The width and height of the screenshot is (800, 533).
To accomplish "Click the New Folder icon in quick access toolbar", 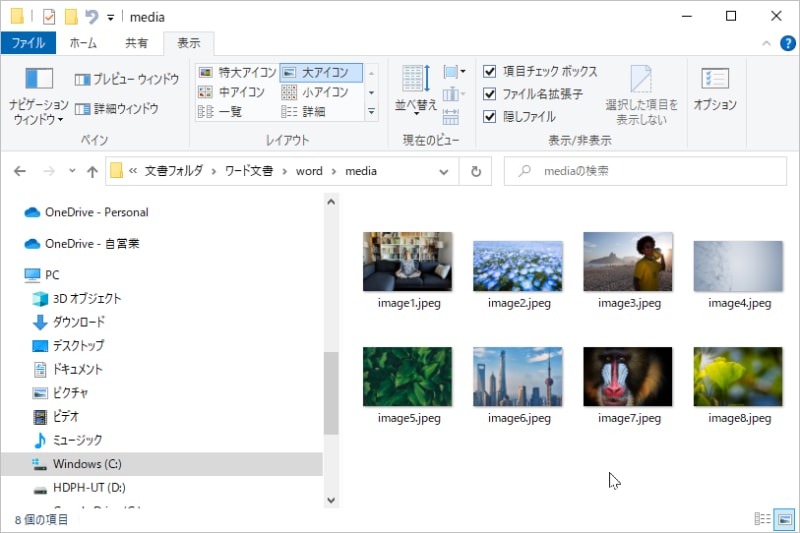I will tap(71, 17).
